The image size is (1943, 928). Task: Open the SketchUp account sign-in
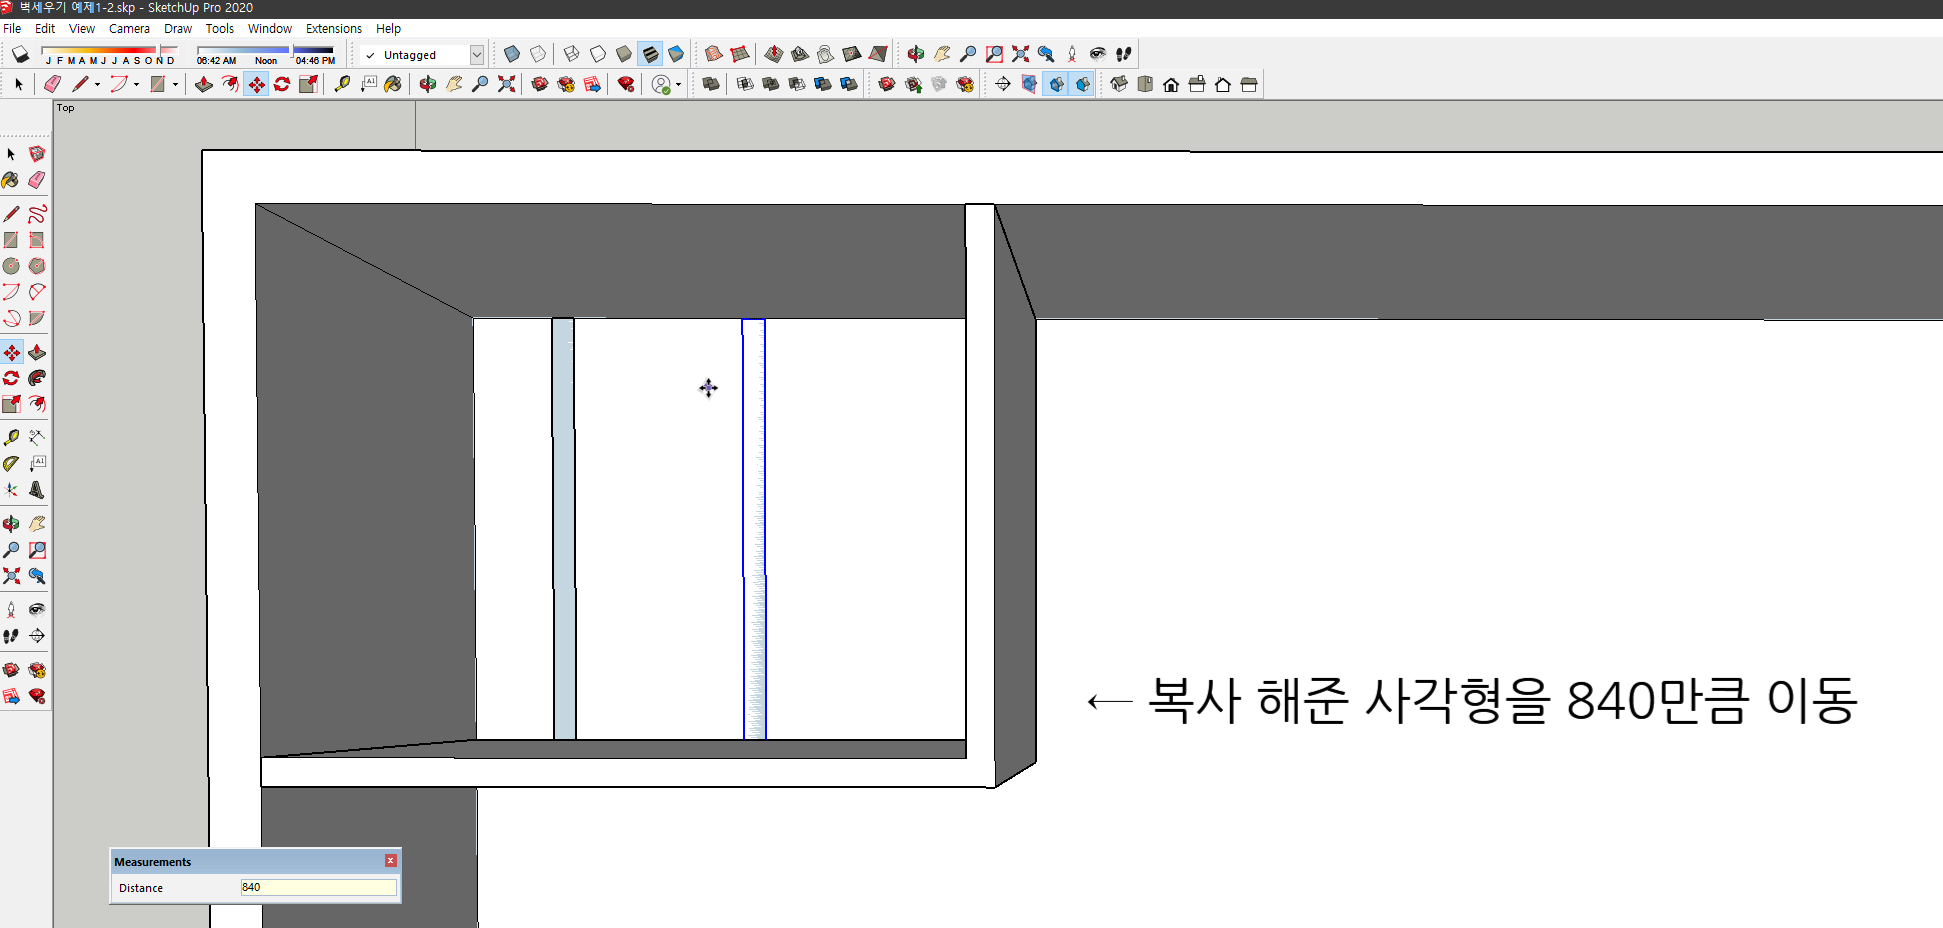coord(660,84)
